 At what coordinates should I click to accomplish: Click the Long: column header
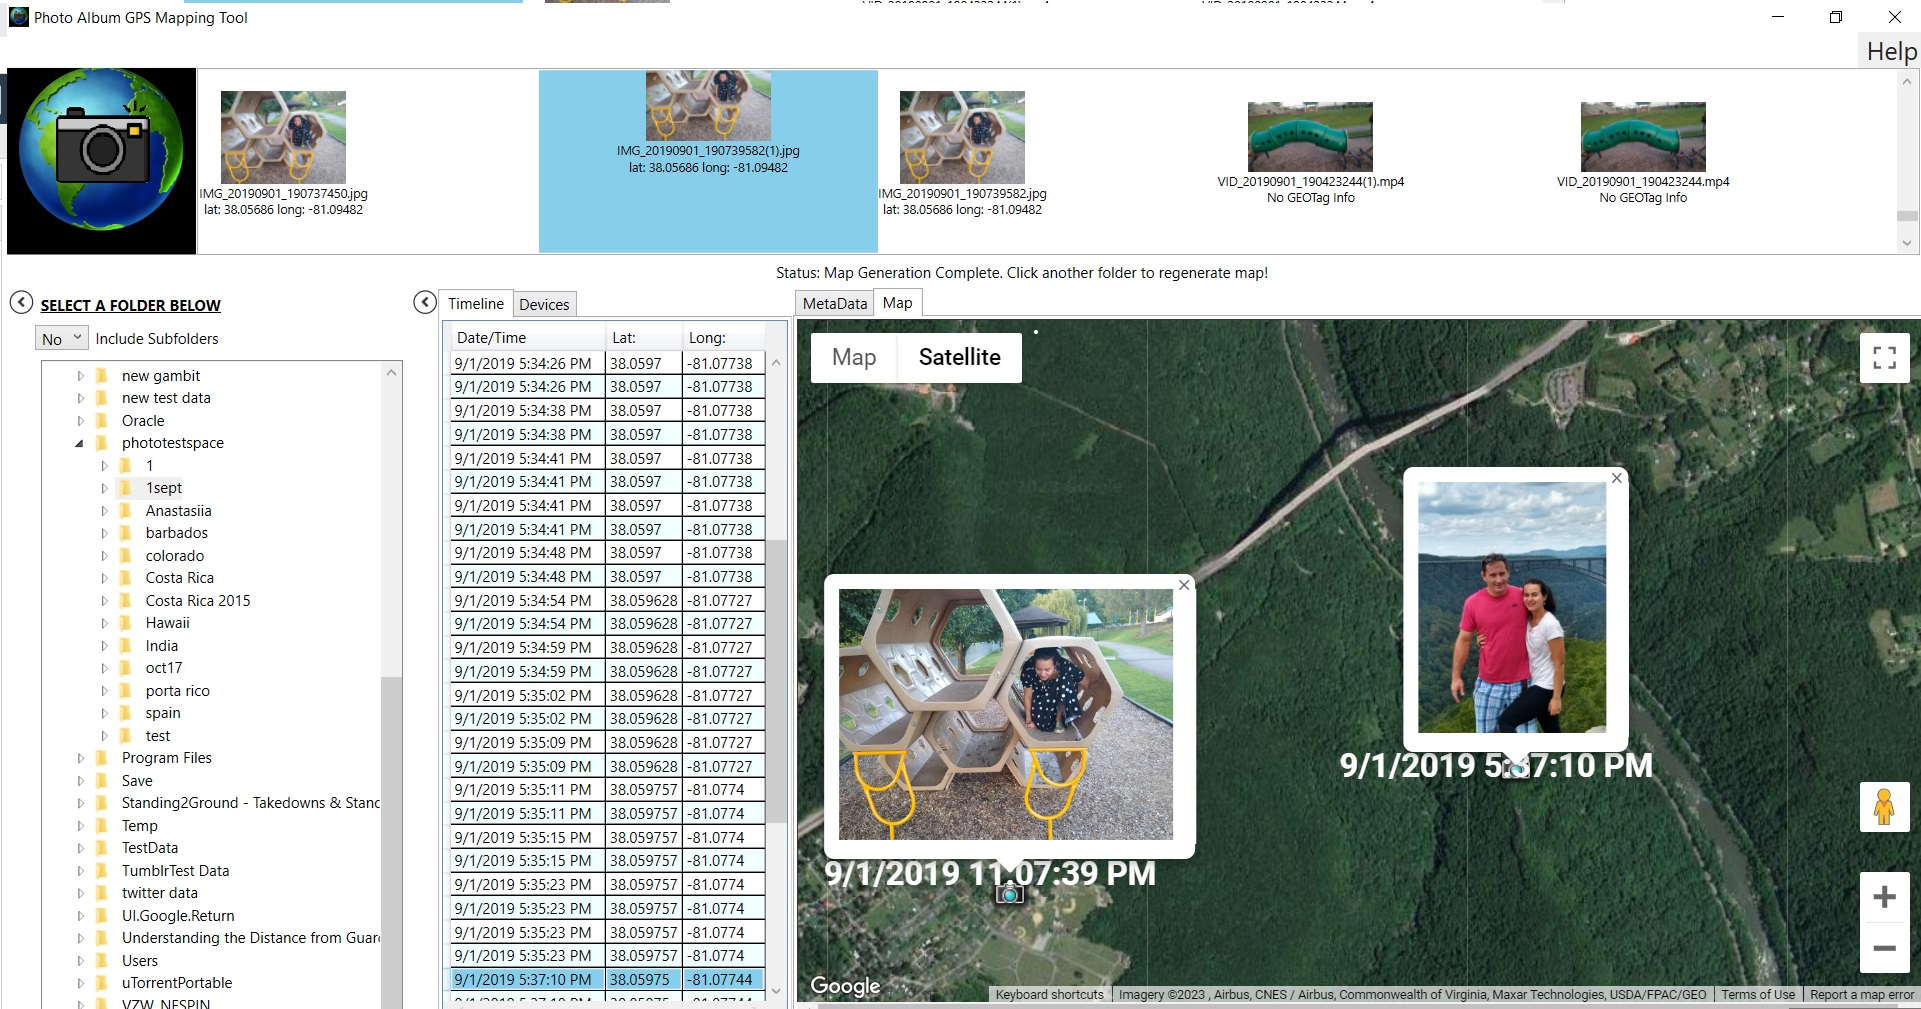coord(724,338)
